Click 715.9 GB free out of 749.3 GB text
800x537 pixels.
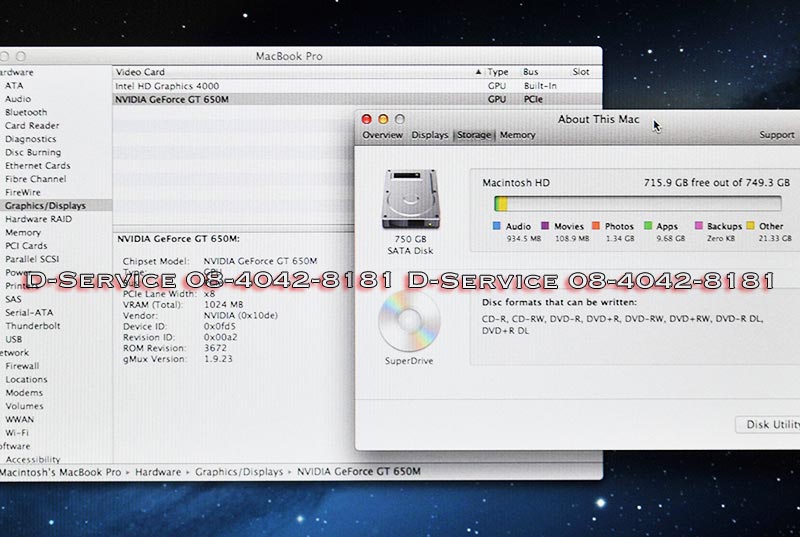[x=717, y=183]
